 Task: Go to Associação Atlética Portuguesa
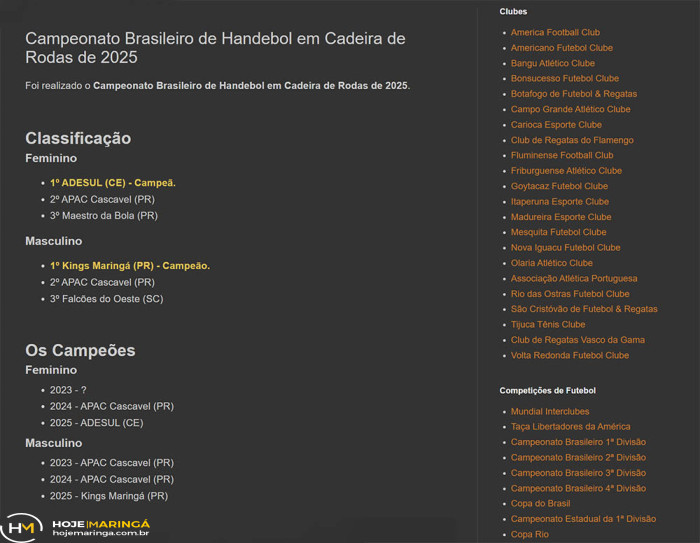[574, 278]
